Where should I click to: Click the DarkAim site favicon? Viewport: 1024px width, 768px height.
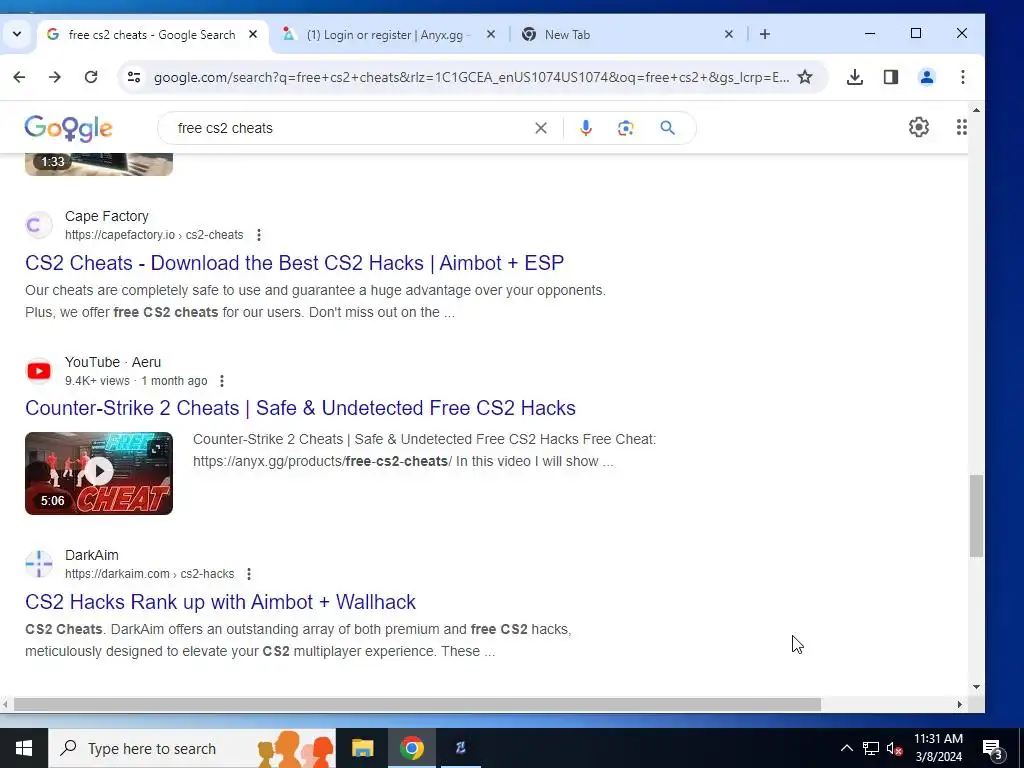(x=39, y=564)
